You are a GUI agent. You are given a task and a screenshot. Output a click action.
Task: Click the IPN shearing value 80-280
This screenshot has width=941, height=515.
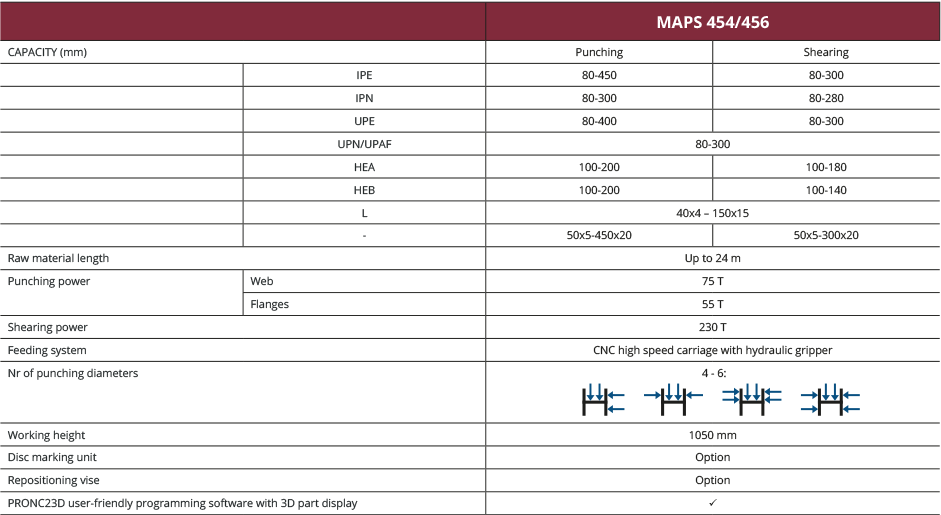826,98
